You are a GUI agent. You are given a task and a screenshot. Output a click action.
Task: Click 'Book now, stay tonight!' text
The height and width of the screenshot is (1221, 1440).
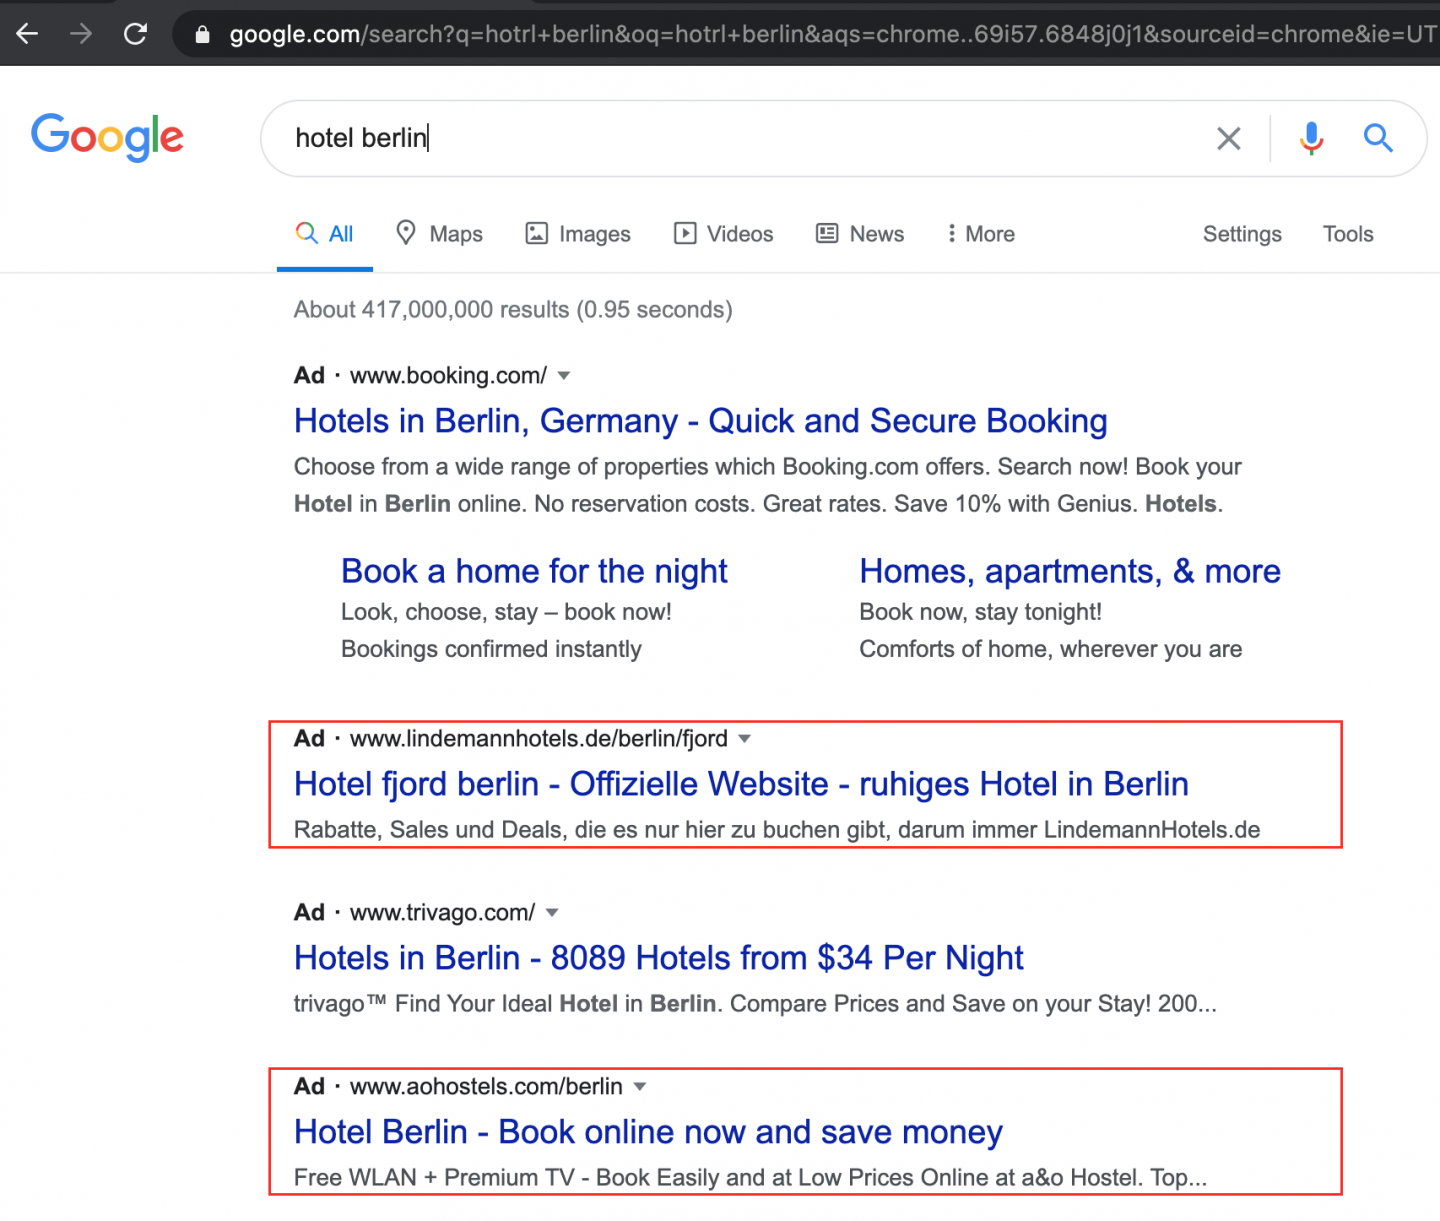(980, 612)
